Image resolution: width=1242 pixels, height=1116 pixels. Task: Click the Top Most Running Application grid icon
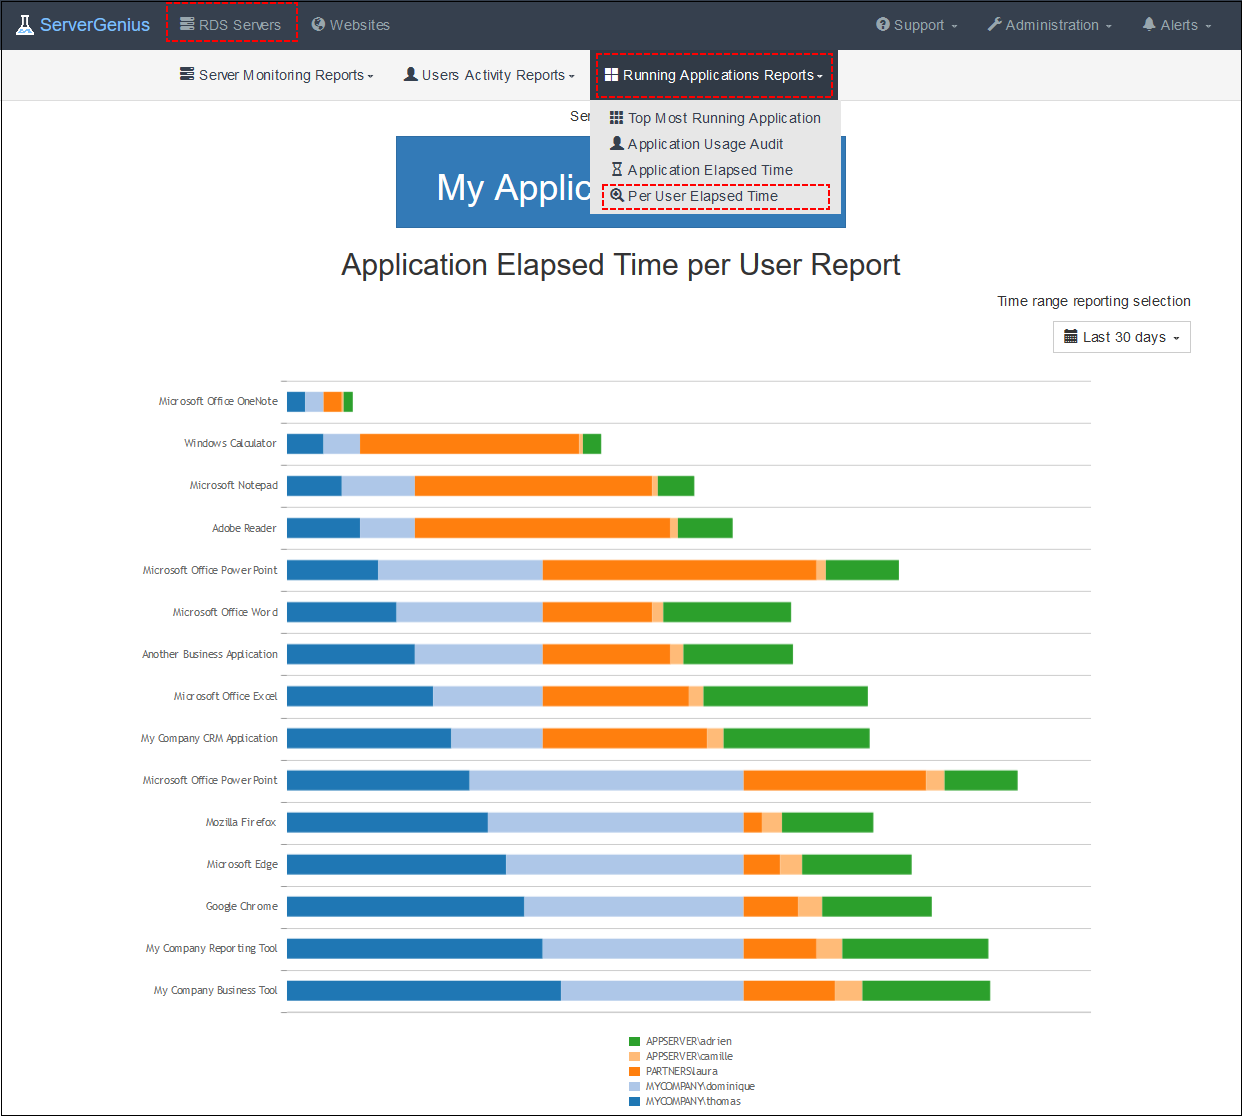point(615,118)
